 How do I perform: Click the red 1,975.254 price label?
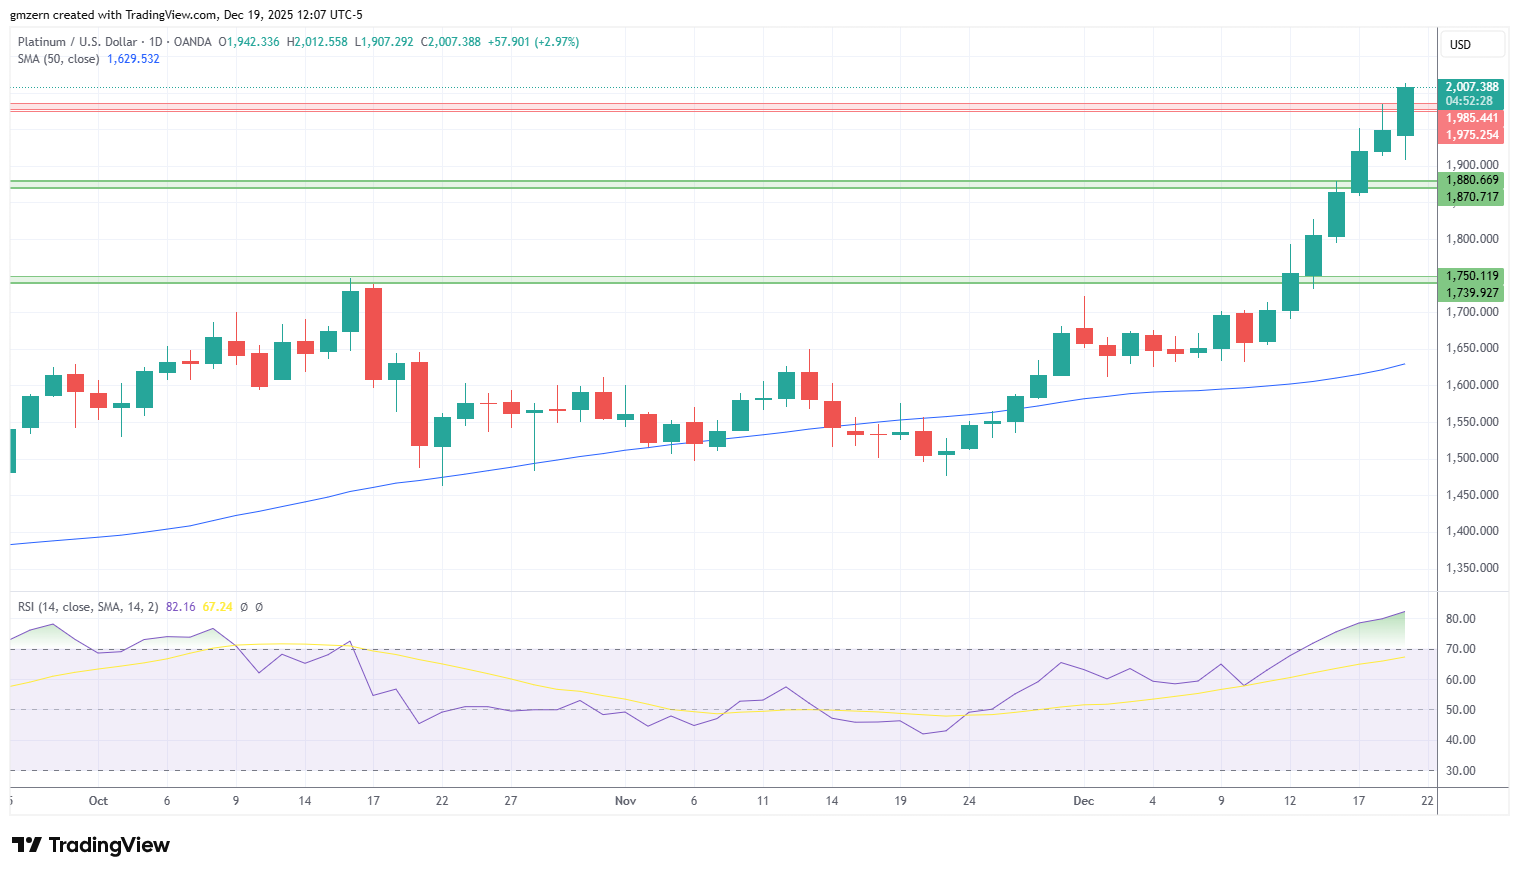(x=1471, y=135)
